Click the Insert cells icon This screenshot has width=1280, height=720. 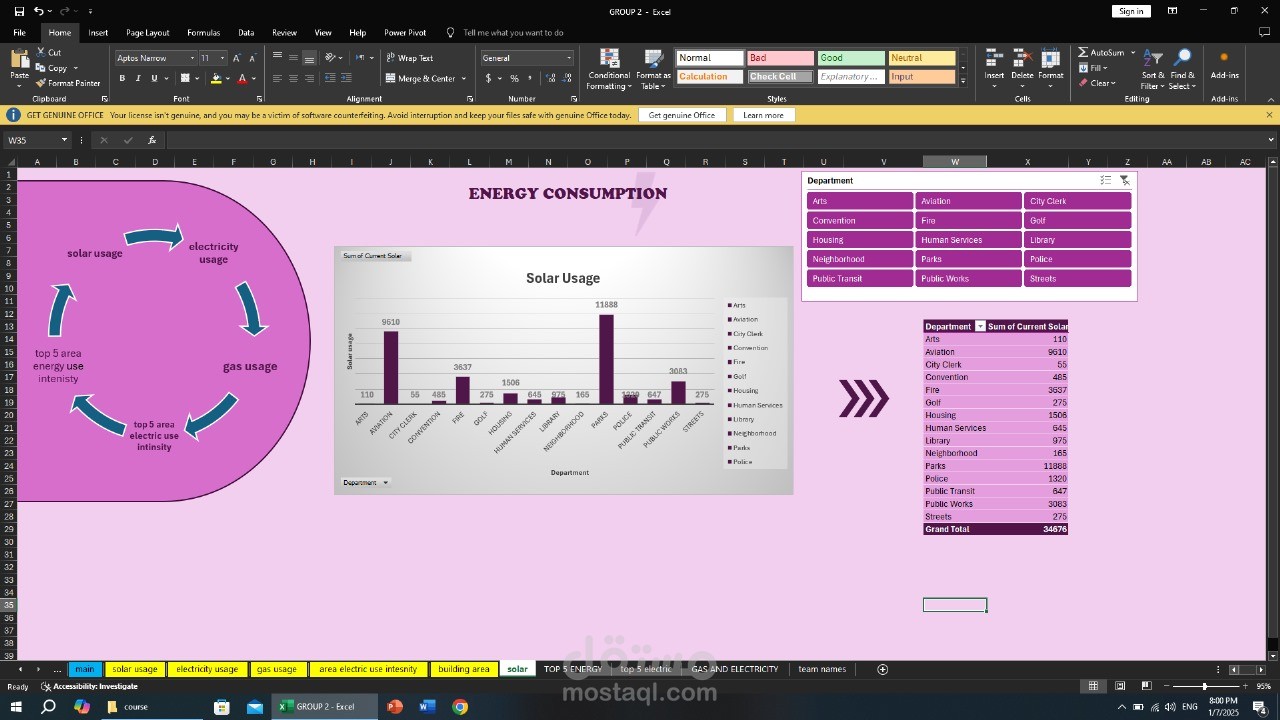pyautogui.click(x=993, y=59)
